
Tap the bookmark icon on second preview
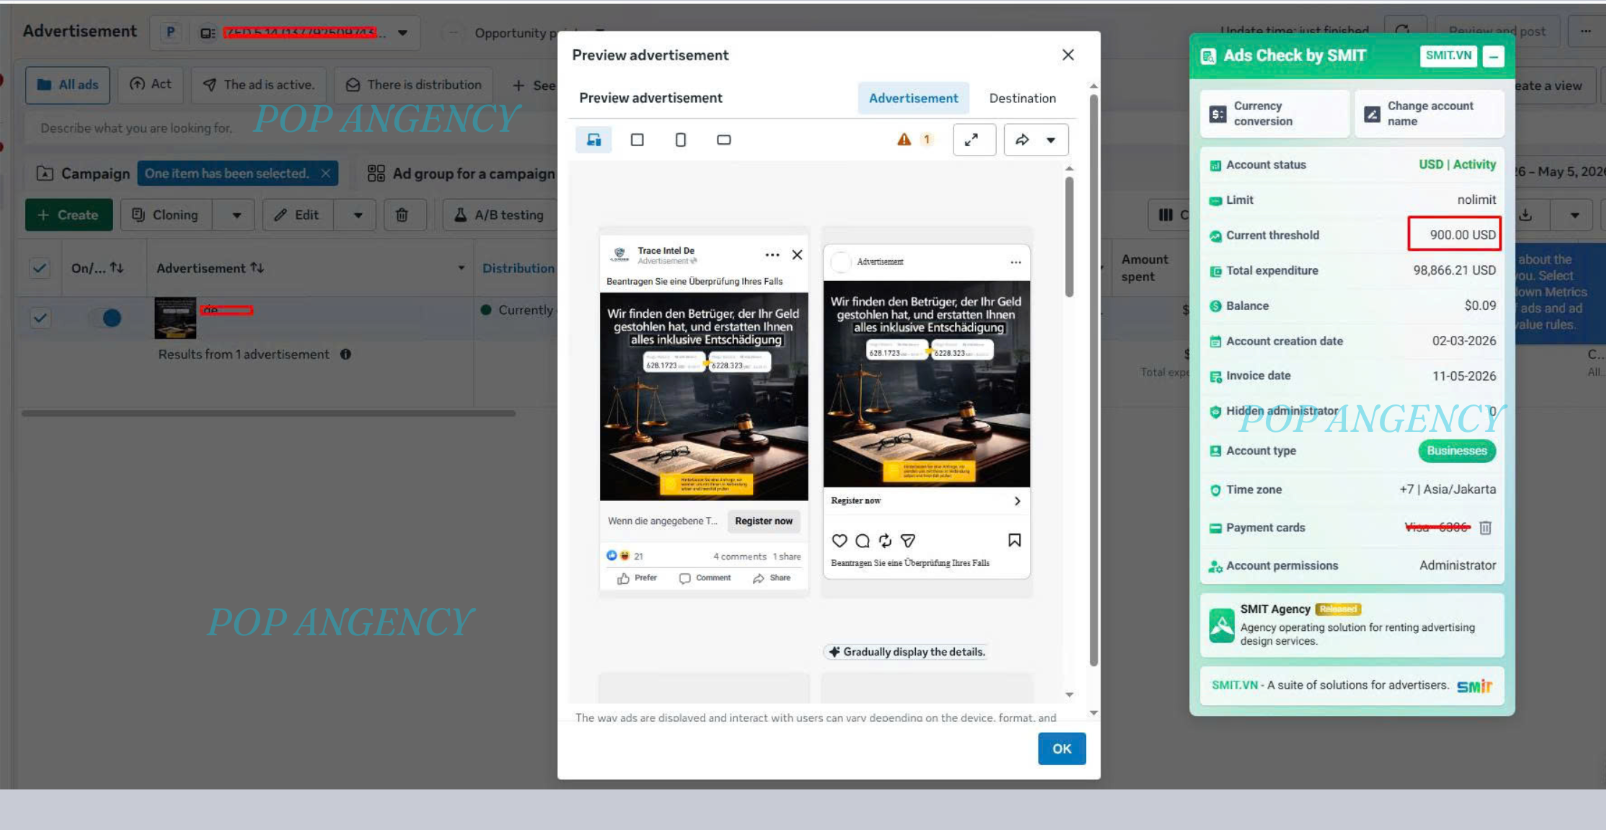click(1014, 541)
